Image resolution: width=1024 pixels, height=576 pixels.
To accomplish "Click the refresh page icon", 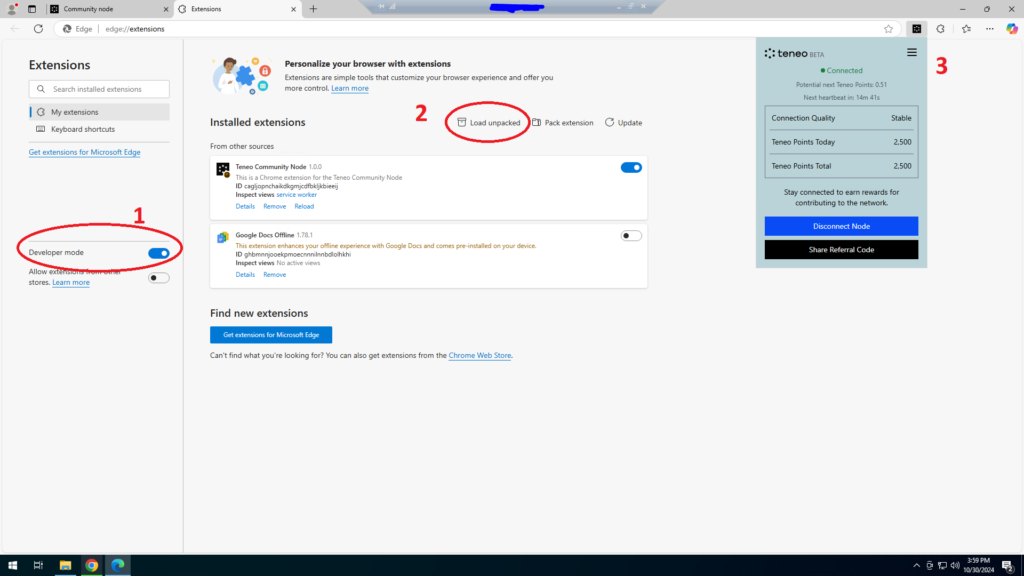I will [39, 29].
